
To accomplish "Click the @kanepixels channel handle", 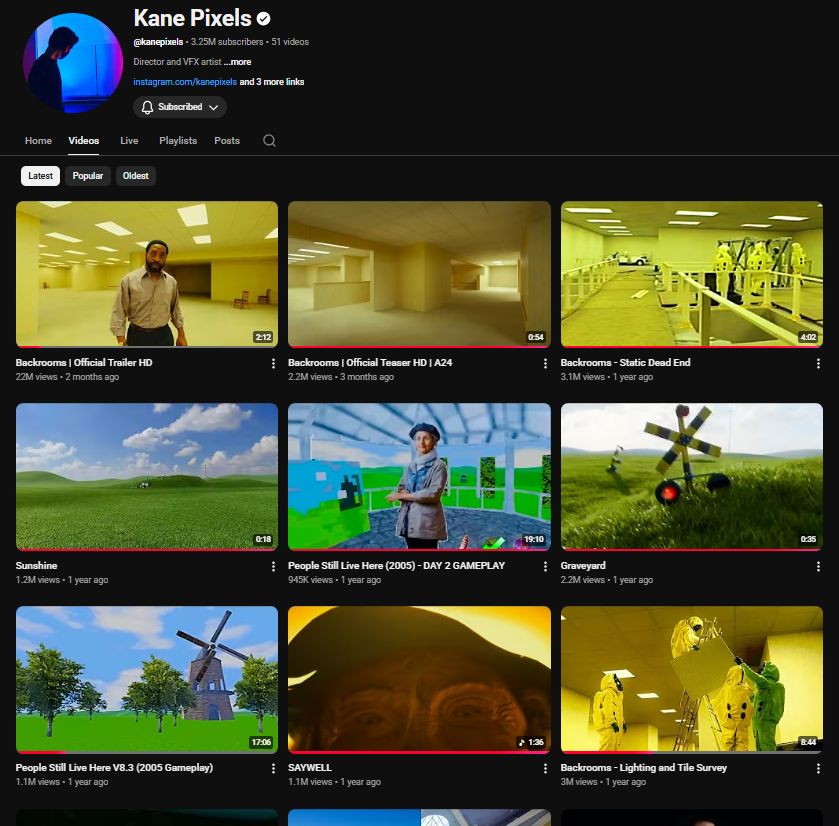I will point(158,42).
